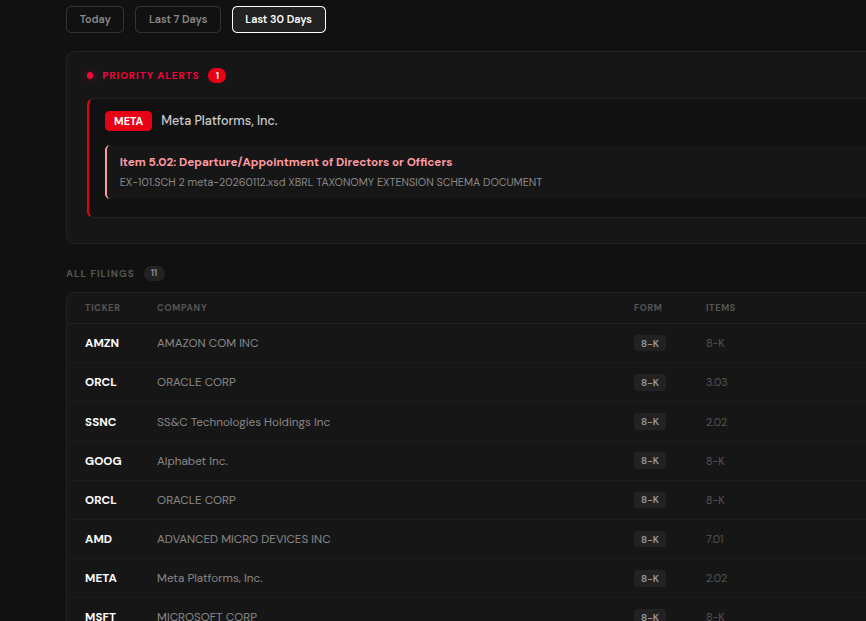
Task: Click the All Filings count badge
Action: point(154,273)
